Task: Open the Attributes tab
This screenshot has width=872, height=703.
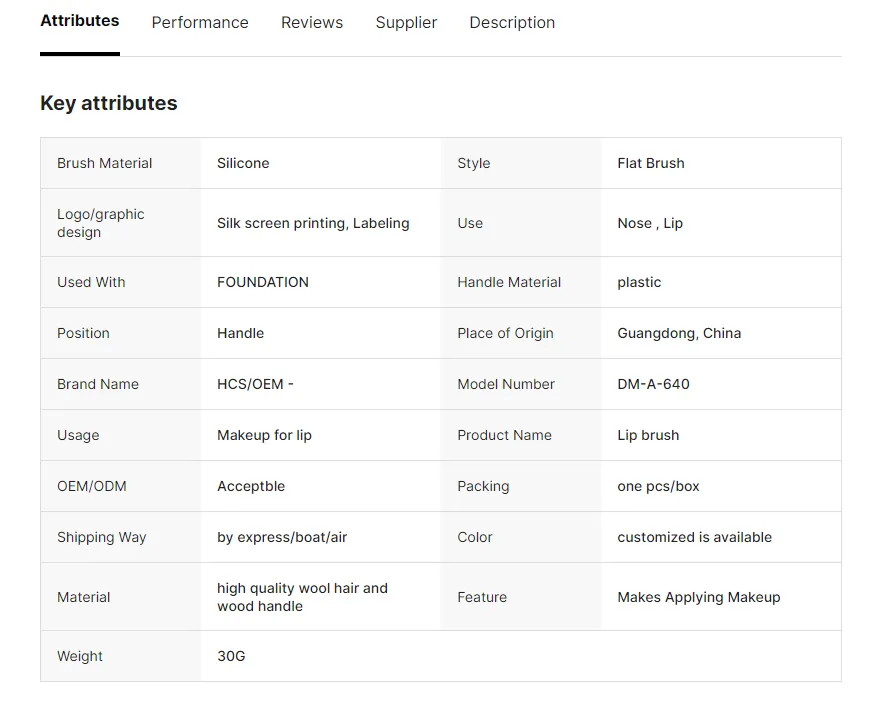Action: [x=80, y=21]
